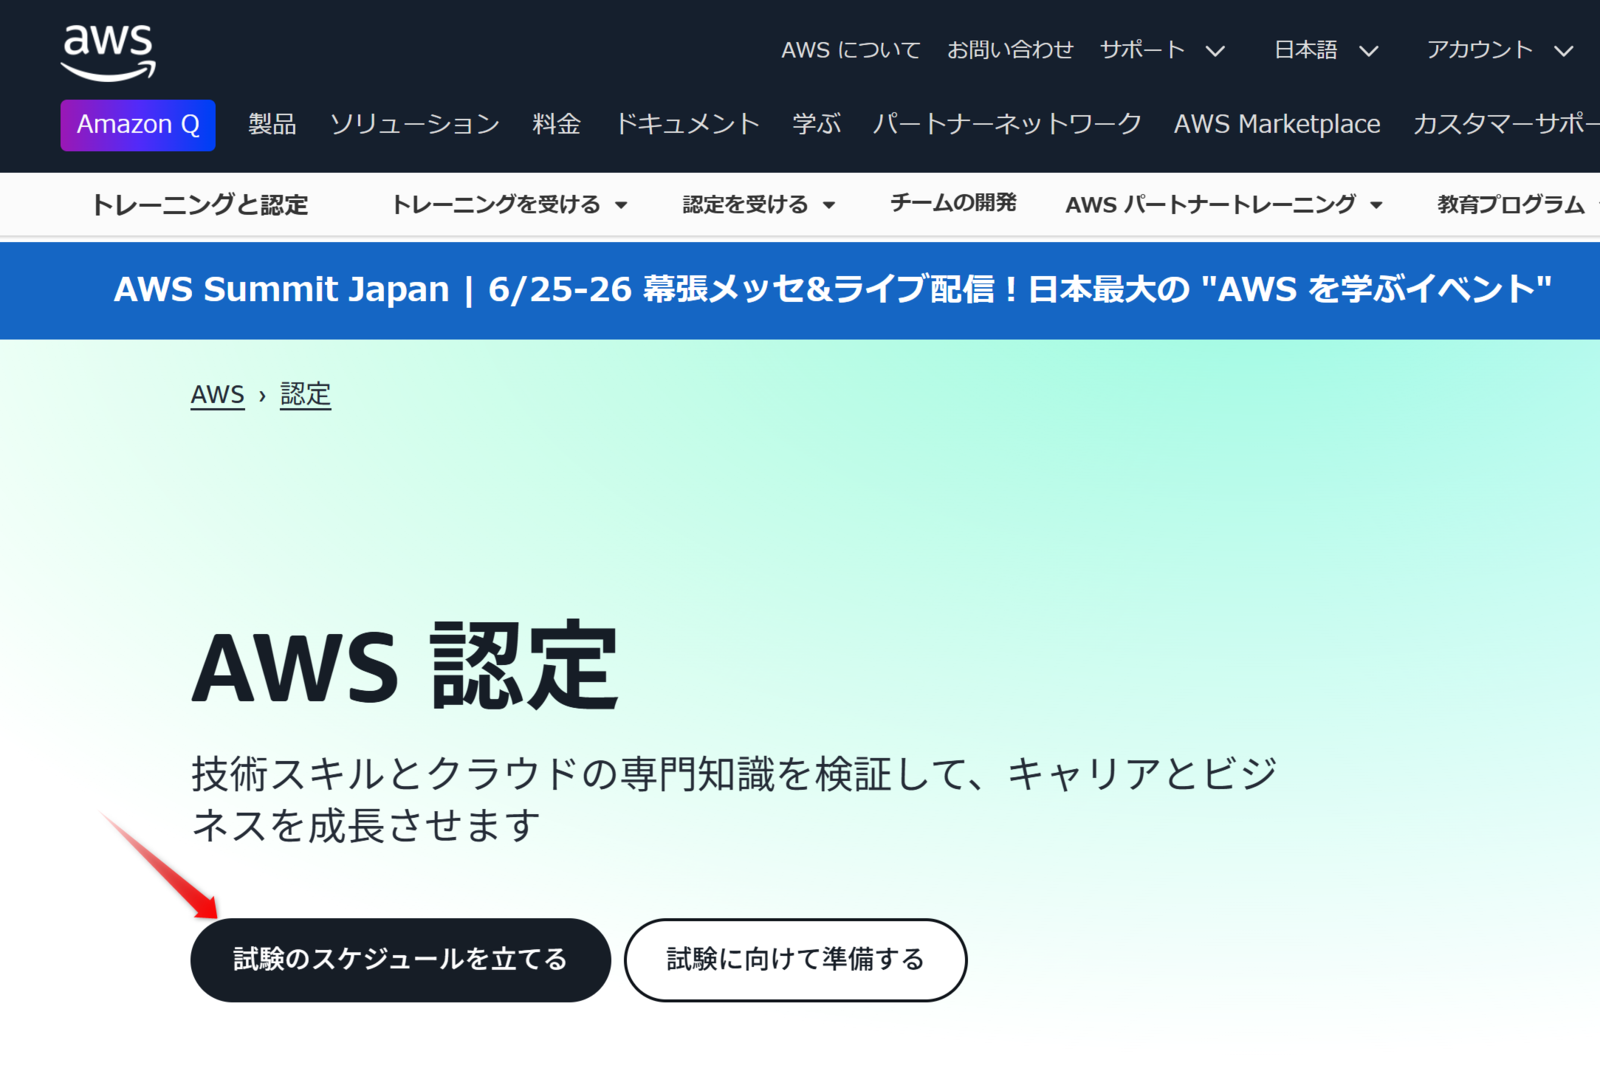Open the ソリューション menu item
Screen dimensions: 1600x1088
click(414, 124)
